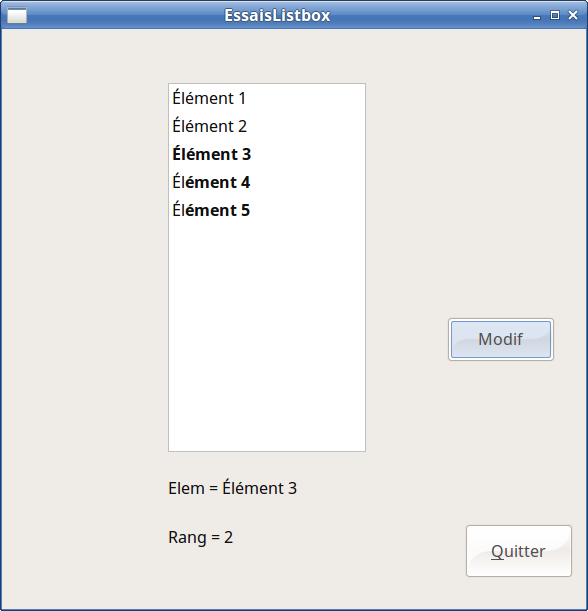Viewport: 588px width, 611px height.
Task: Click the 'Elem = Élément 3' label
Action: (x=233, y=488)
